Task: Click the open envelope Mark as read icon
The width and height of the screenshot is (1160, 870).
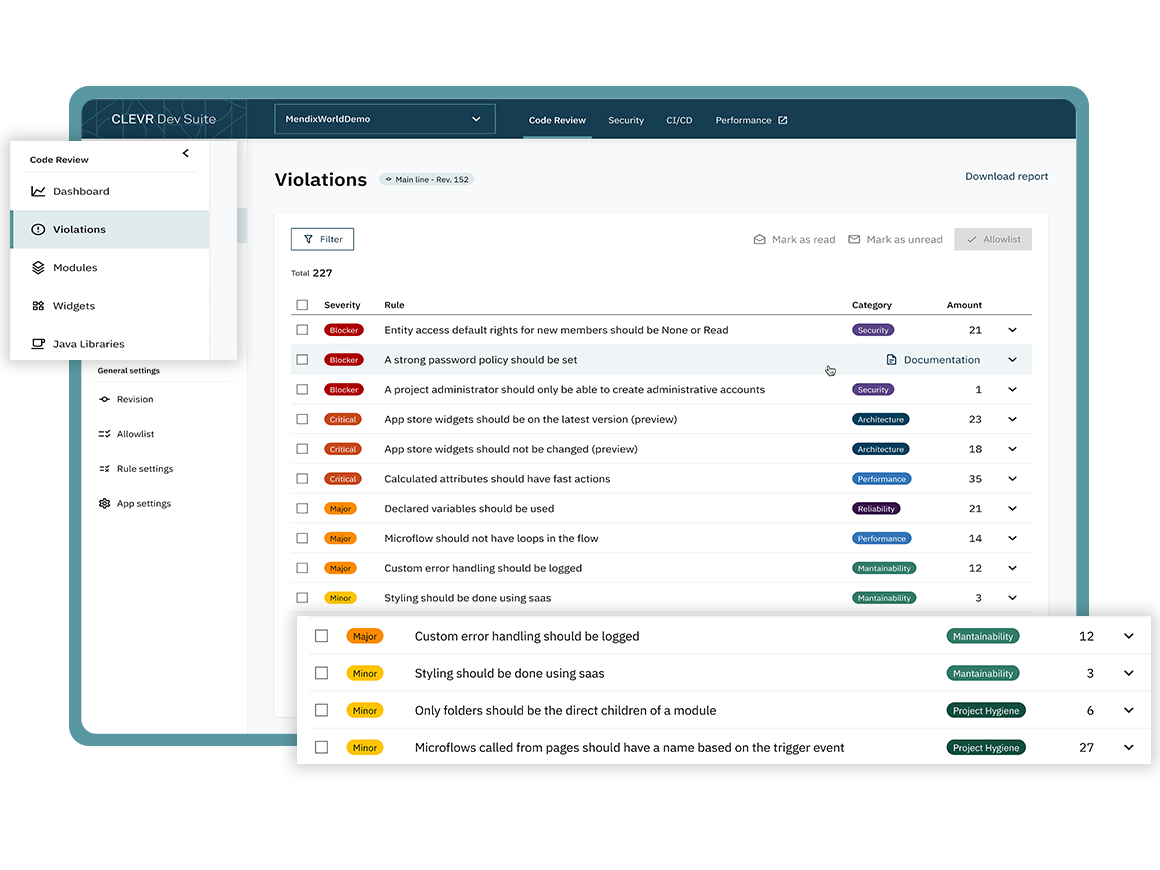Action: pyautogui.click(x=759, y=240)
